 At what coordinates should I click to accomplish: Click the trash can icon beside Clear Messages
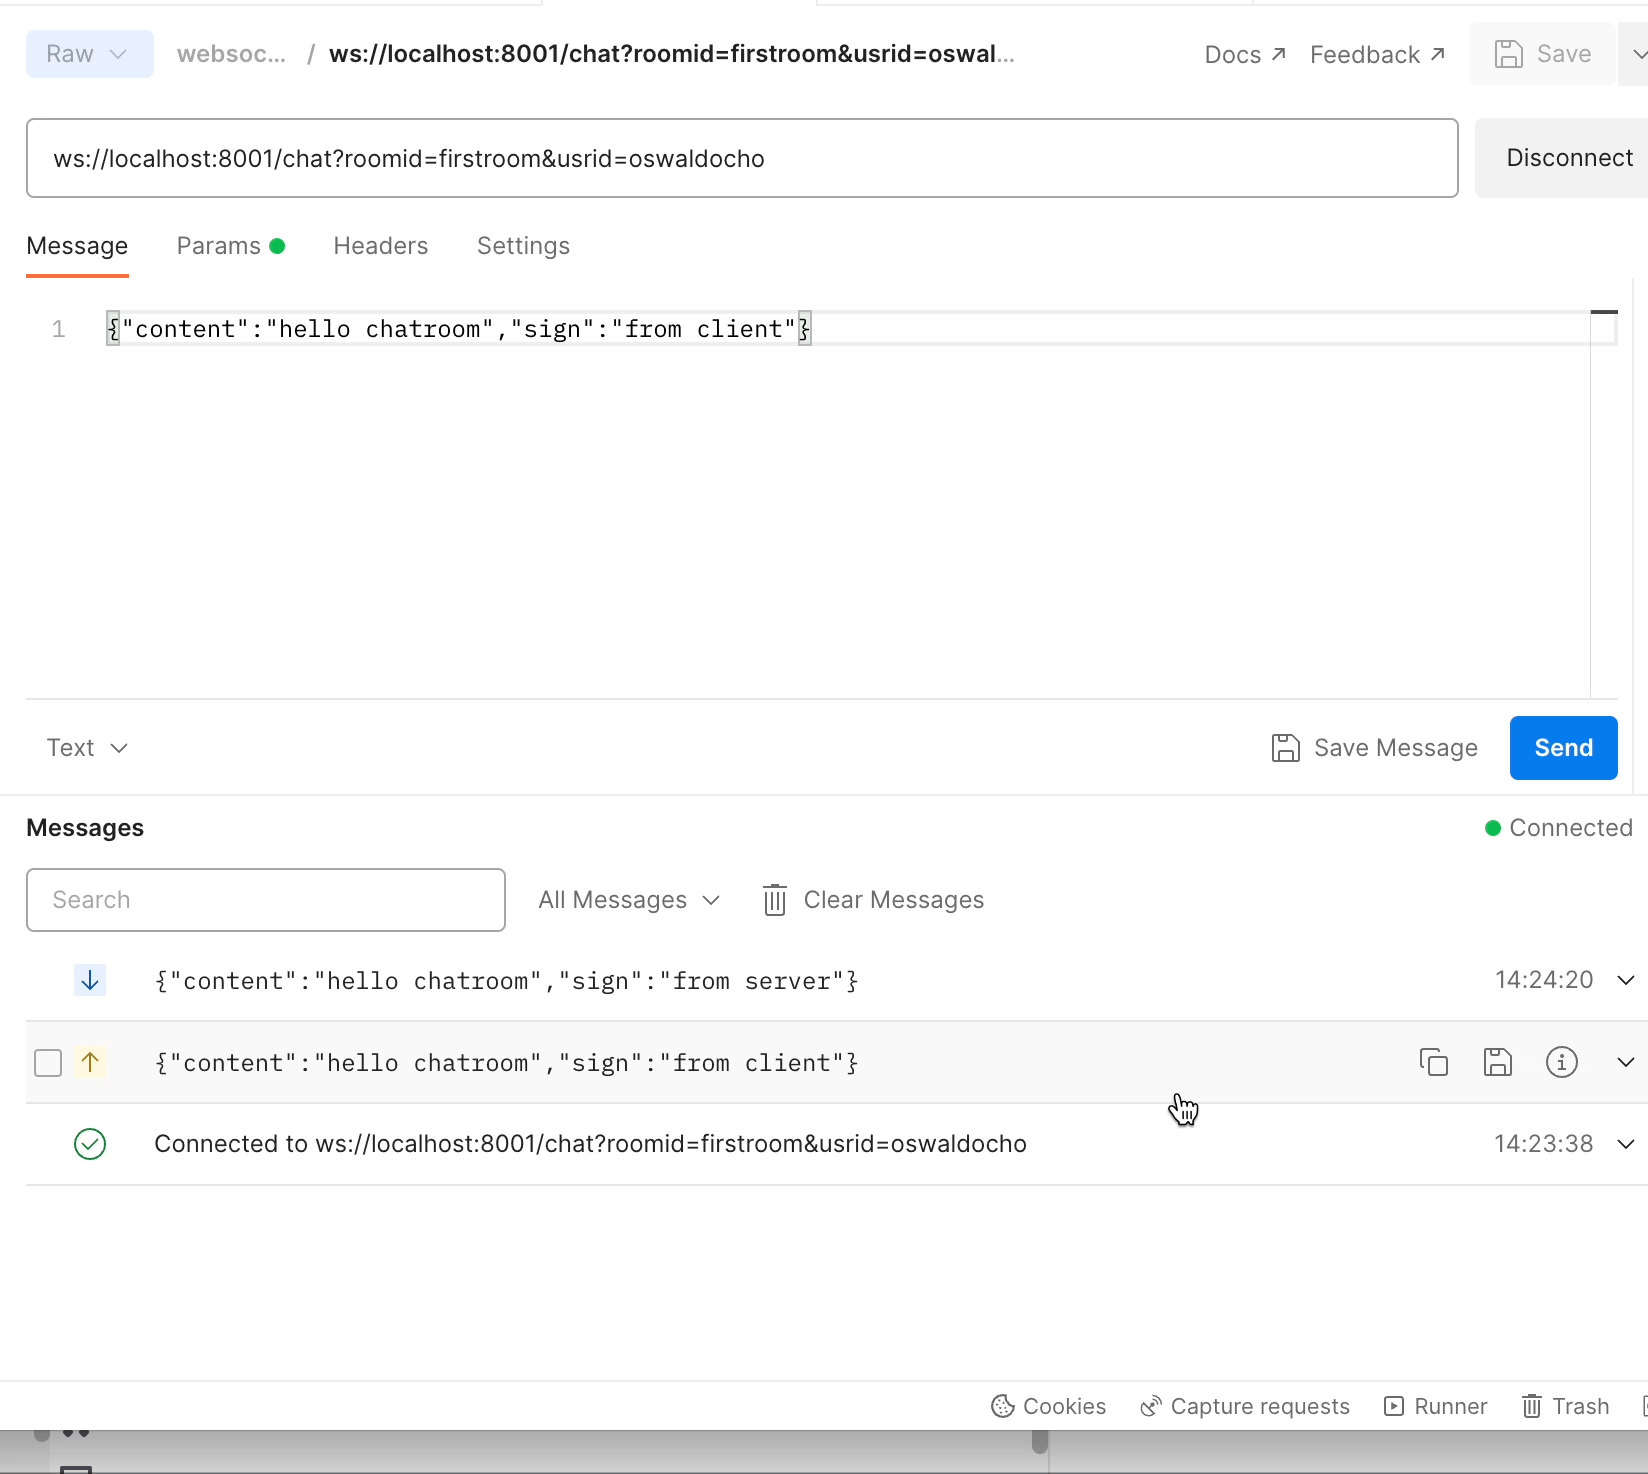775,900
